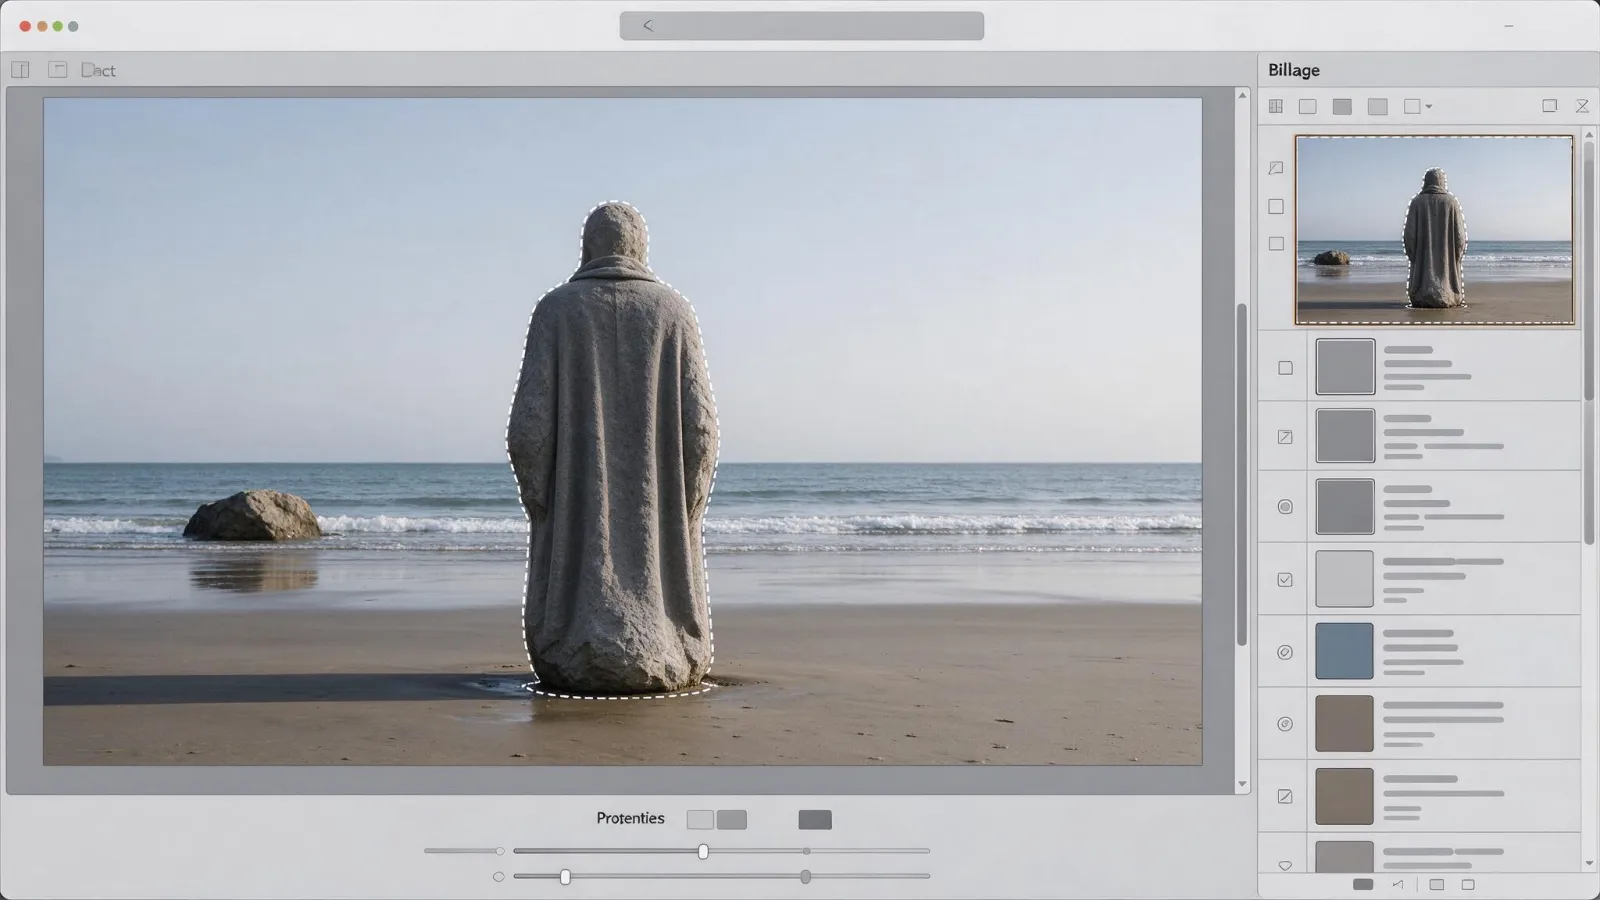Image resolution: width=1600 pixels, height=900 pixels.
Task: Click the triangle flag icon in bottom panel bar
Action: tap(1398, 884)
